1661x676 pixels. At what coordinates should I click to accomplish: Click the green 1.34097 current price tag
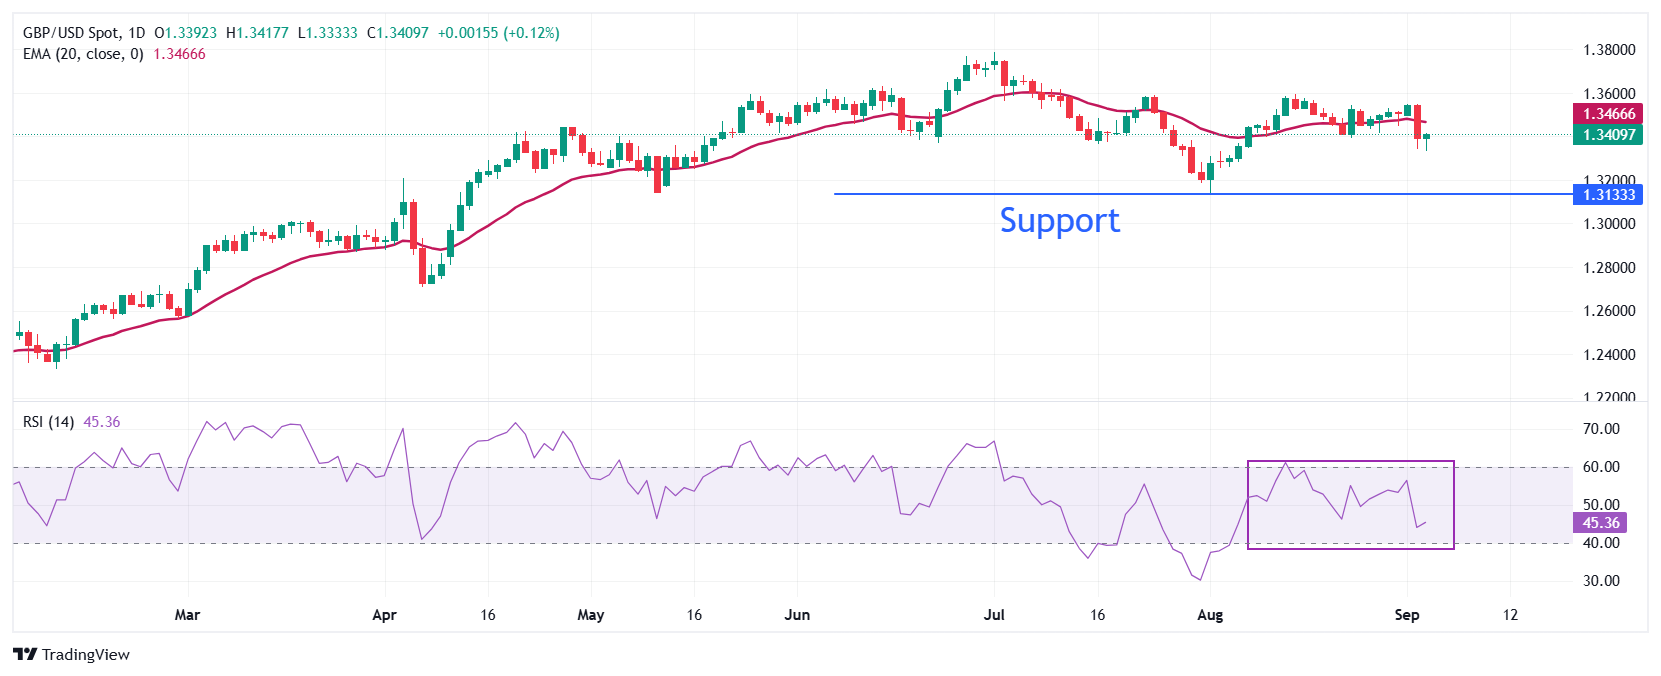[x=1608, y=135]
